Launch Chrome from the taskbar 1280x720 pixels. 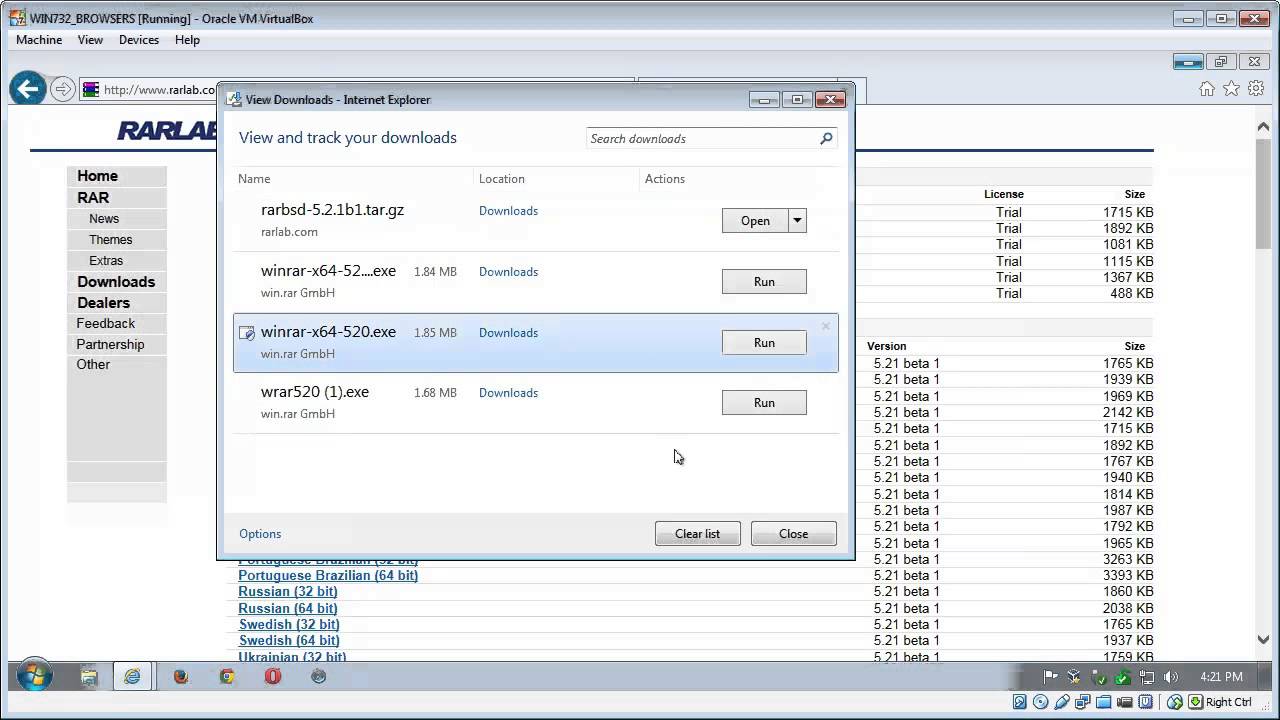point(227,677)
